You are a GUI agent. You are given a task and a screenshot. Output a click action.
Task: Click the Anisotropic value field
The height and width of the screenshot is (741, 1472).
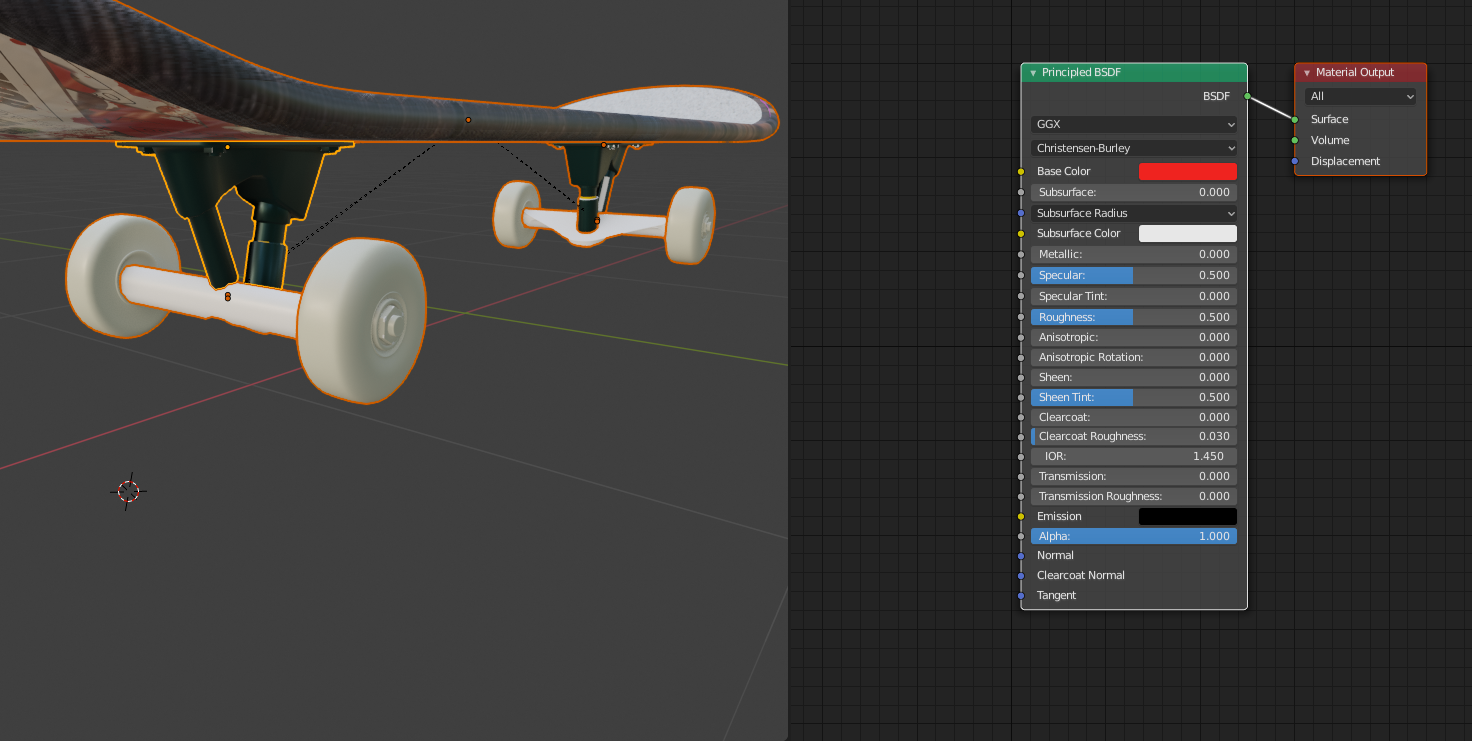click(1134, 337)
